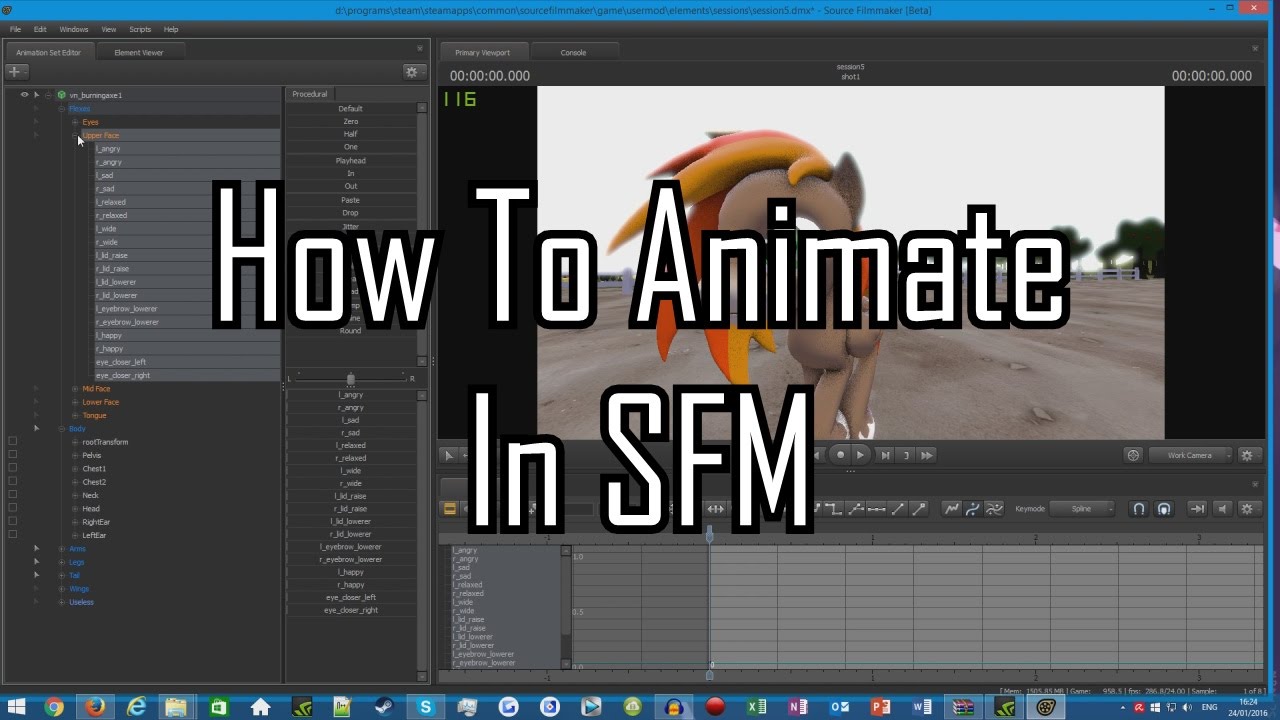1280x720 pixels.
Task: Expand the Lower Face group
Action: click(x=75, y=402)
